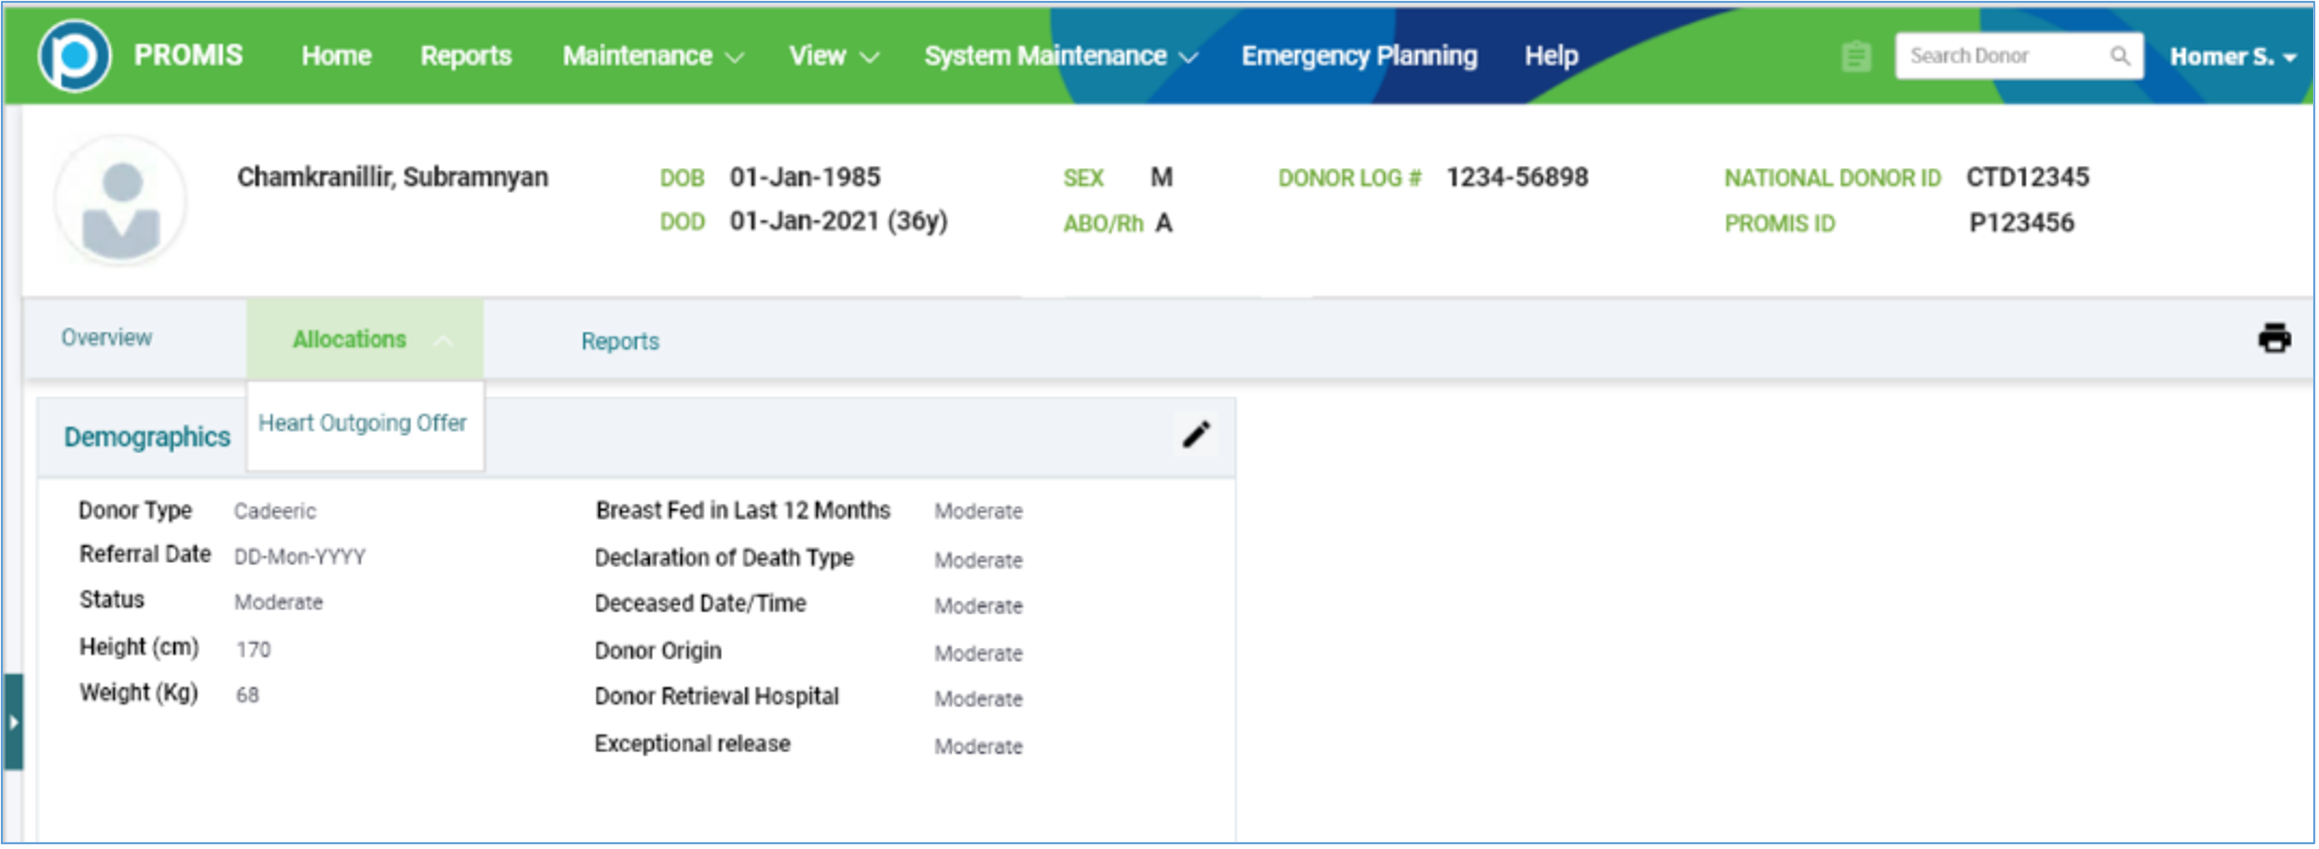Open Reports in the top navigation
Image resolution: width=2319 pixels, height=849 pixels.
click(466, 56)
